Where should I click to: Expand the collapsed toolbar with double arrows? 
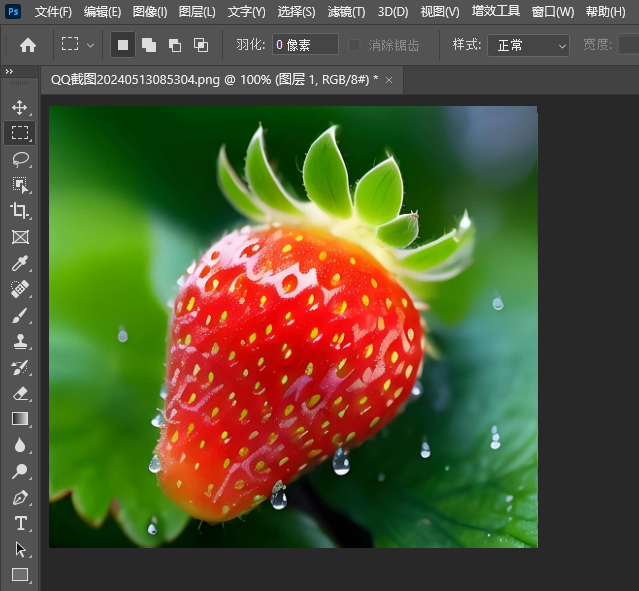point(9,72)
